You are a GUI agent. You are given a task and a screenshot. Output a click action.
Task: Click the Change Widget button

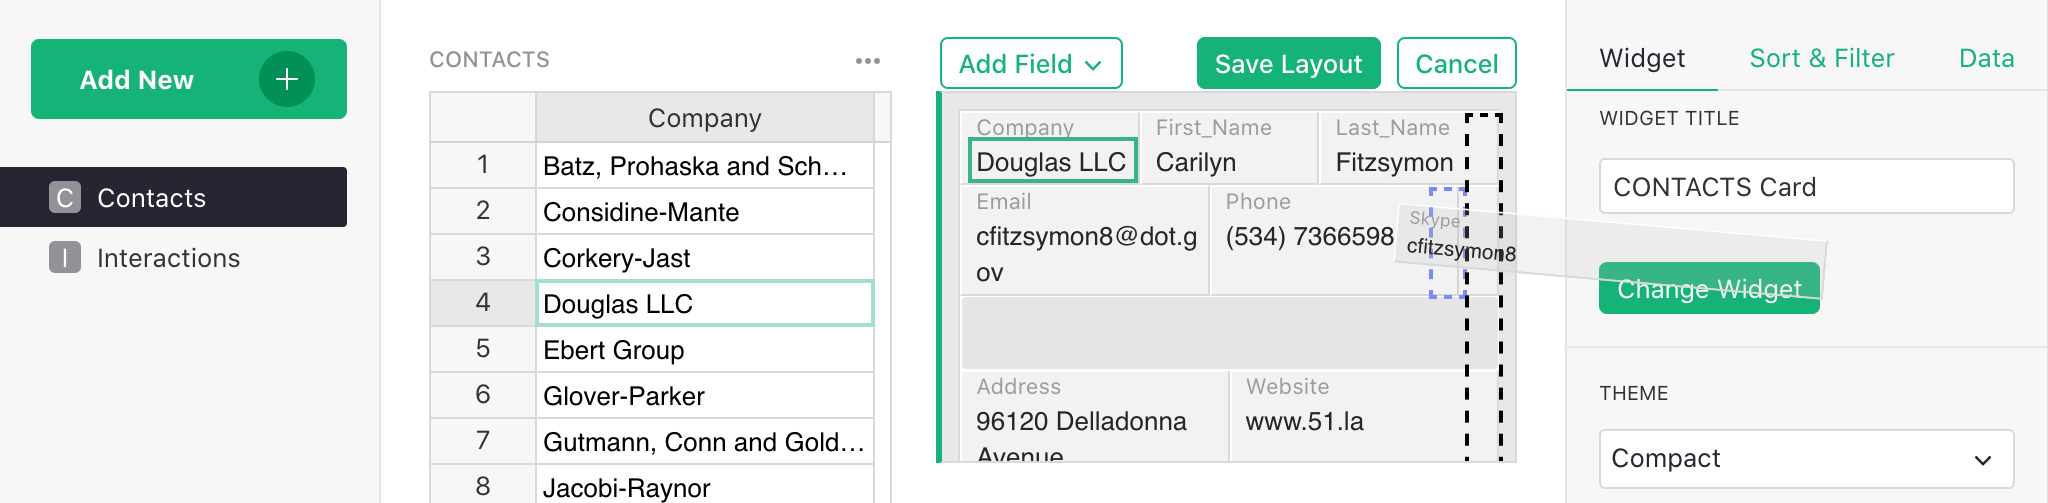click(1708, 290)
